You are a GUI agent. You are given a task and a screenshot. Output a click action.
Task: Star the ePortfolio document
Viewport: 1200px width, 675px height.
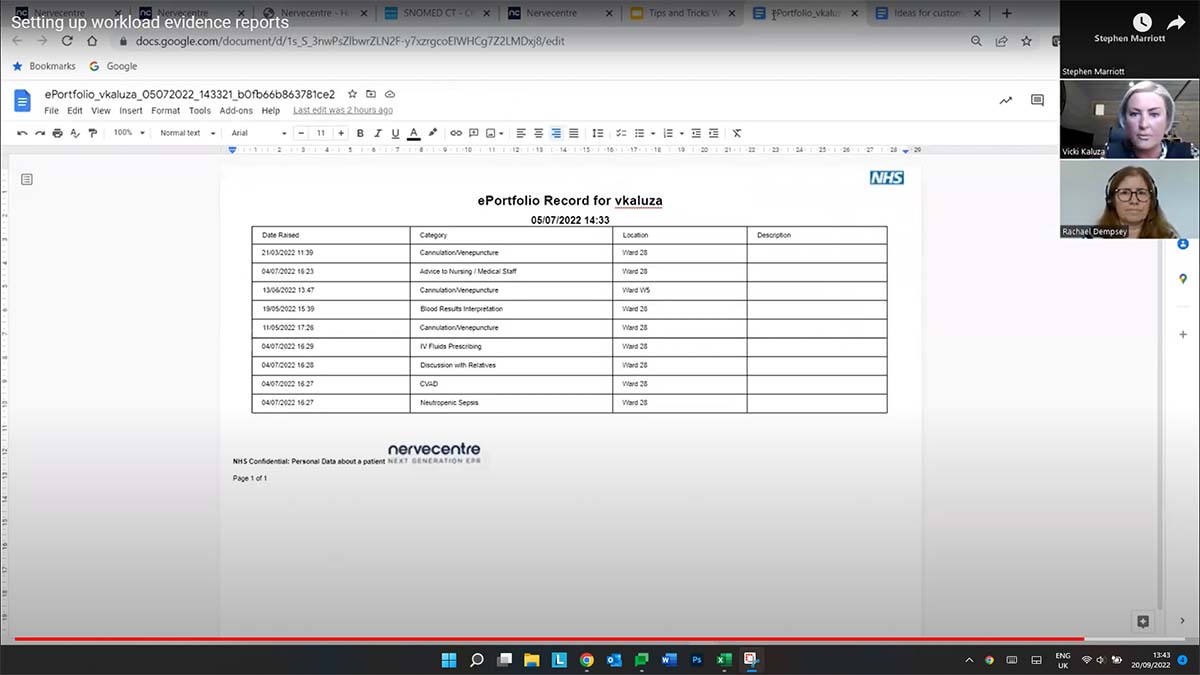click(351, 93)
